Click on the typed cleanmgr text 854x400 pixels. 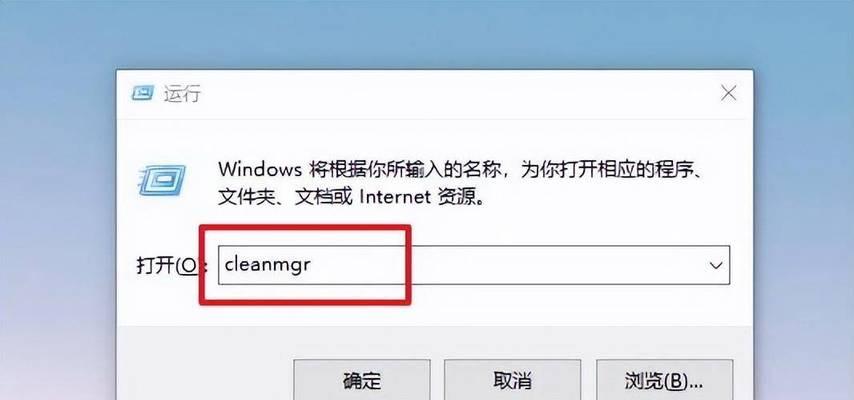click(x=267, y=265)
